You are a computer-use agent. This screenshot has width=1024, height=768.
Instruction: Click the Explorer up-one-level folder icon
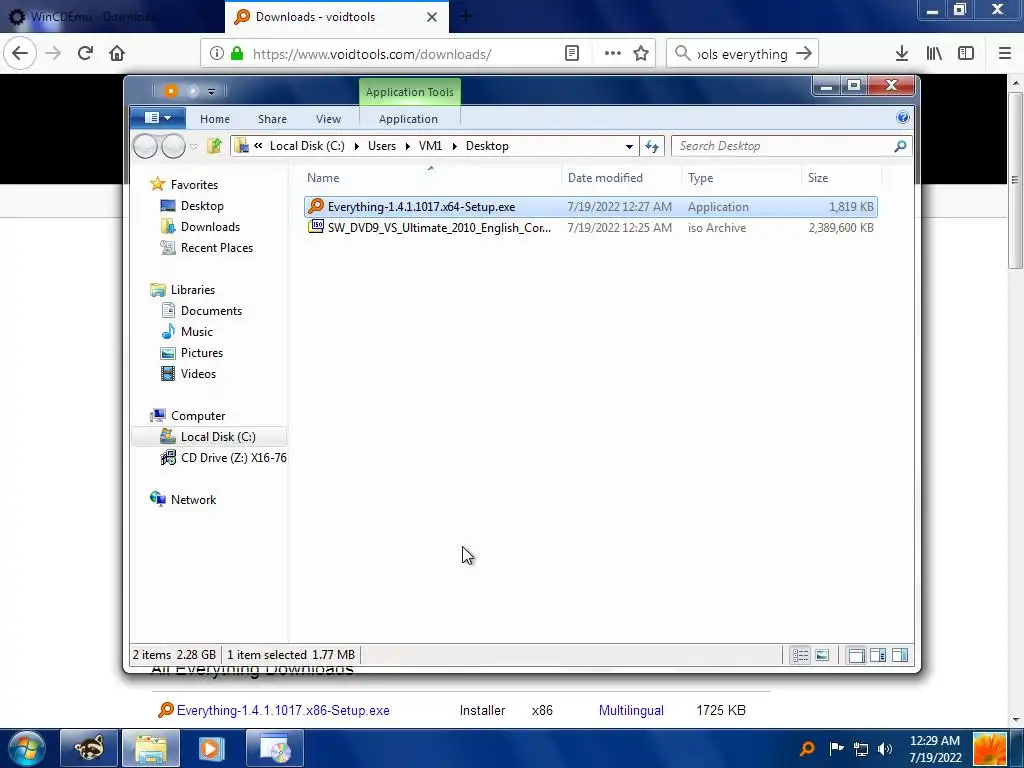click(x=214, y=146)
